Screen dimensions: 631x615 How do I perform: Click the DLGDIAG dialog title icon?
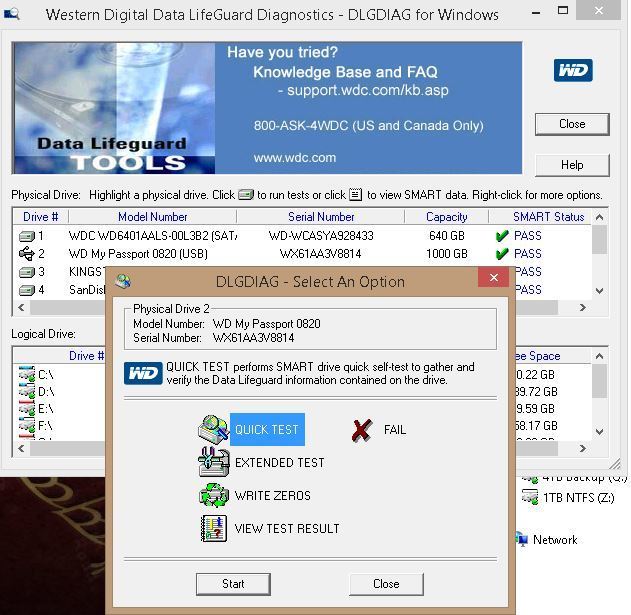pyautogui.click(x=123, y=281)
